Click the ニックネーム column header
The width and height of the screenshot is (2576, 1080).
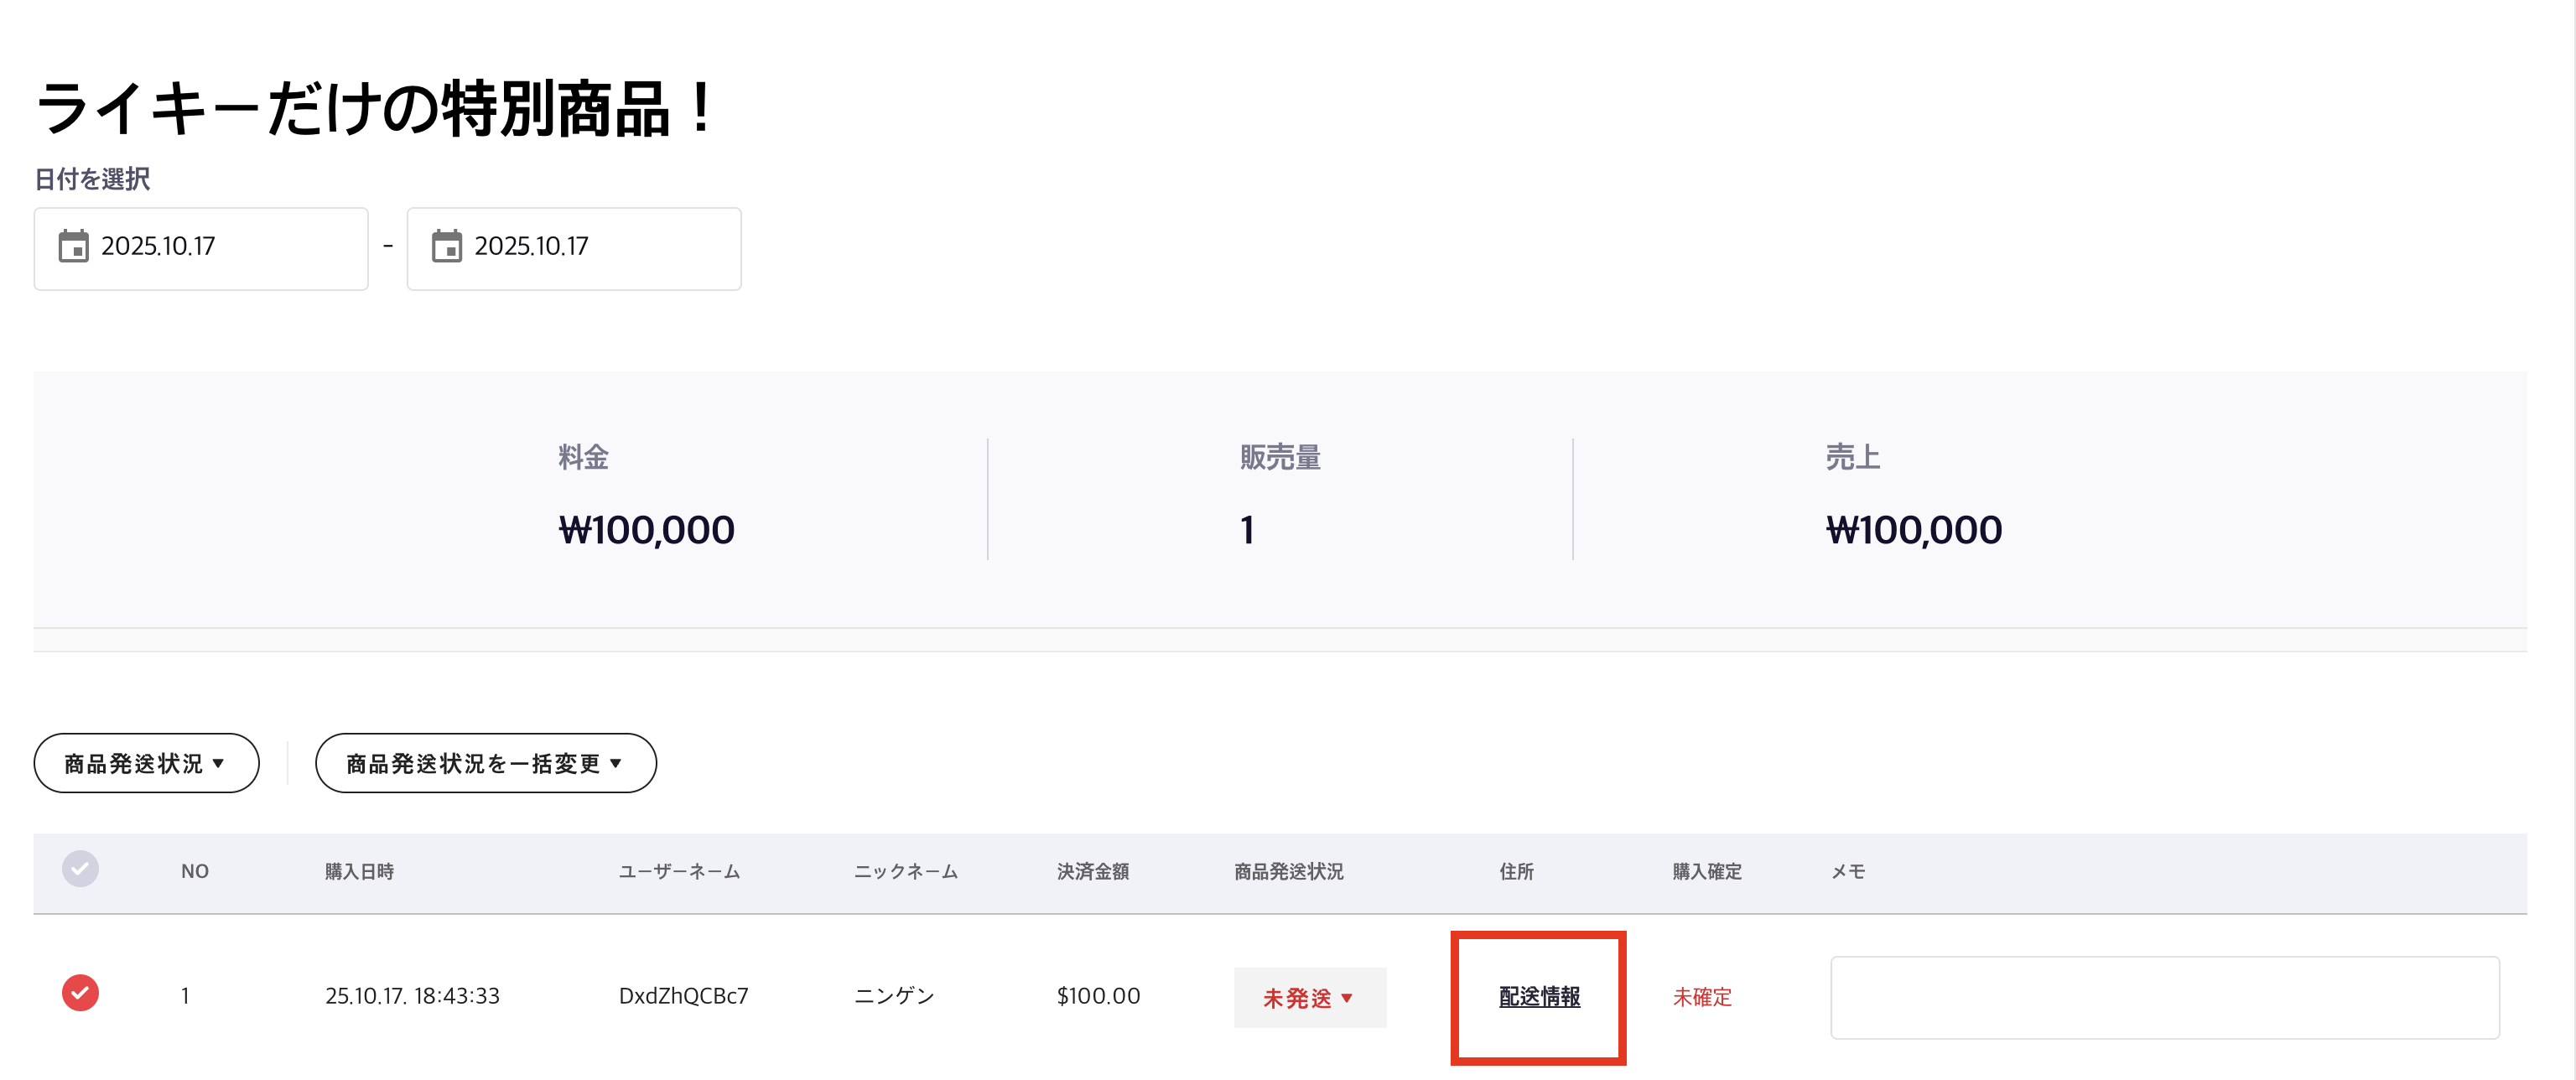[905, 872]
